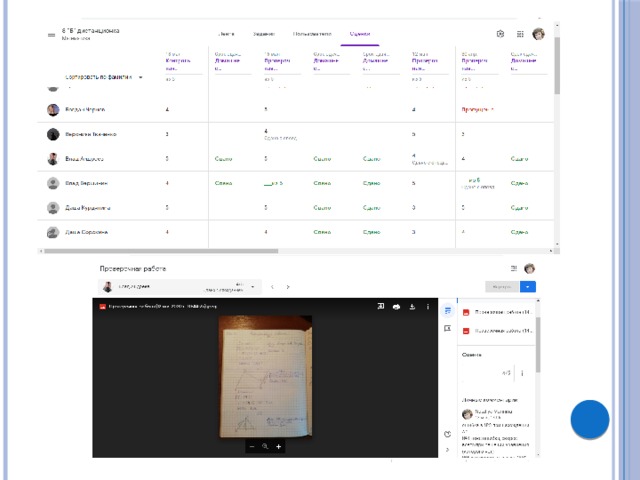
Task: Click the history icon in the grading sidebar
Action: [447, 434]
